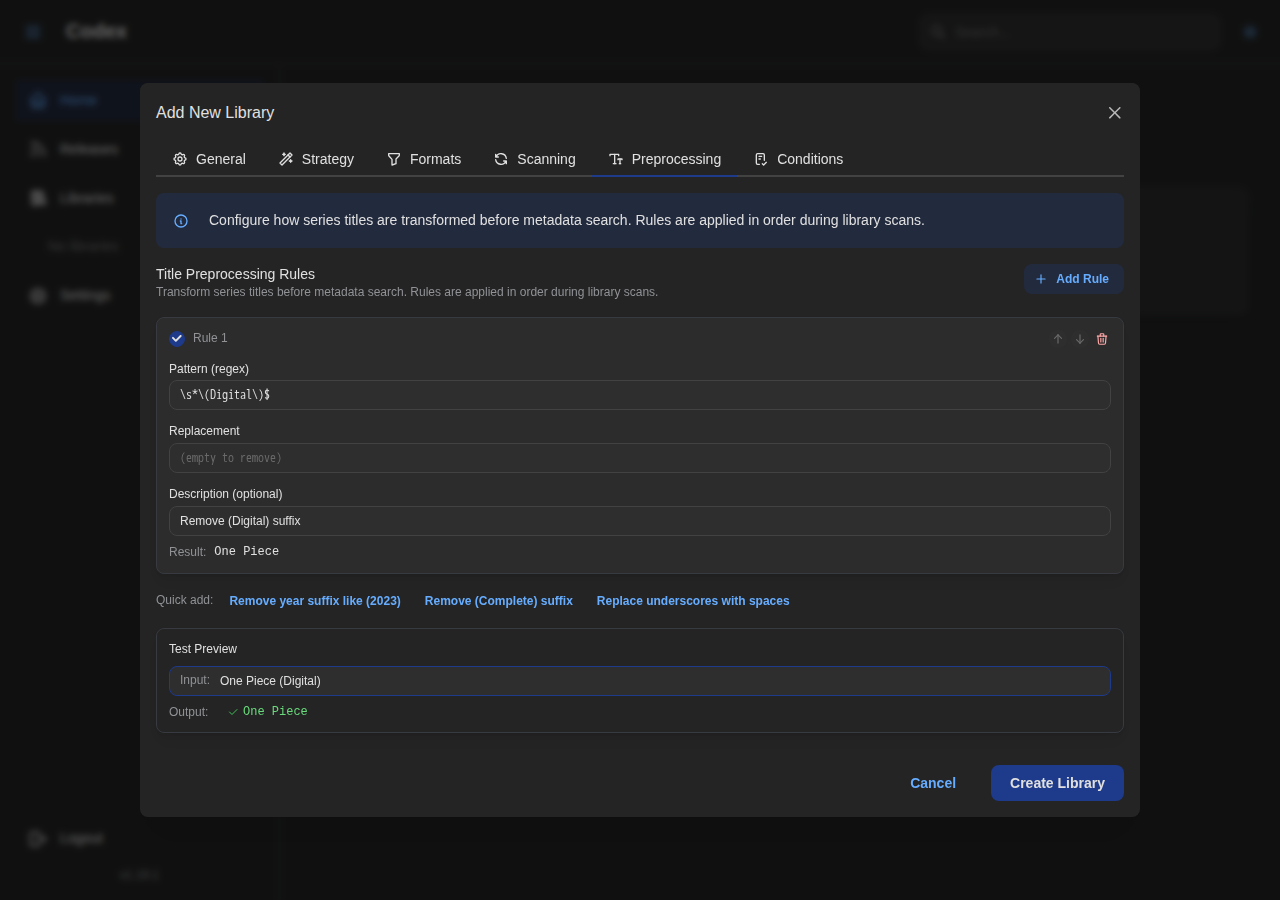Screen dimensions: 1280x900
Task: Select the Preprocessing tab
Action: click(x=664, y=159)
